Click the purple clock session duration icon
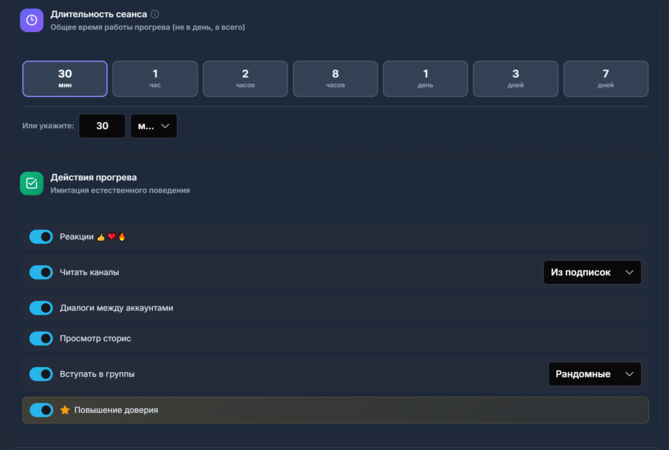Viewport: 669px width, 450px height. 31,20
